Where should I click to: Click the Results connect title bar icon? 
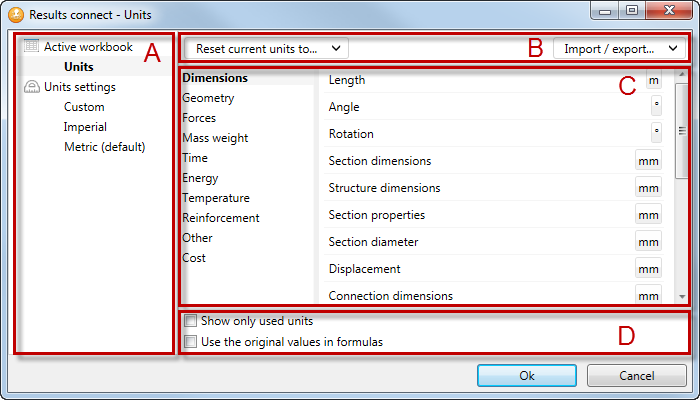[14, 14]
